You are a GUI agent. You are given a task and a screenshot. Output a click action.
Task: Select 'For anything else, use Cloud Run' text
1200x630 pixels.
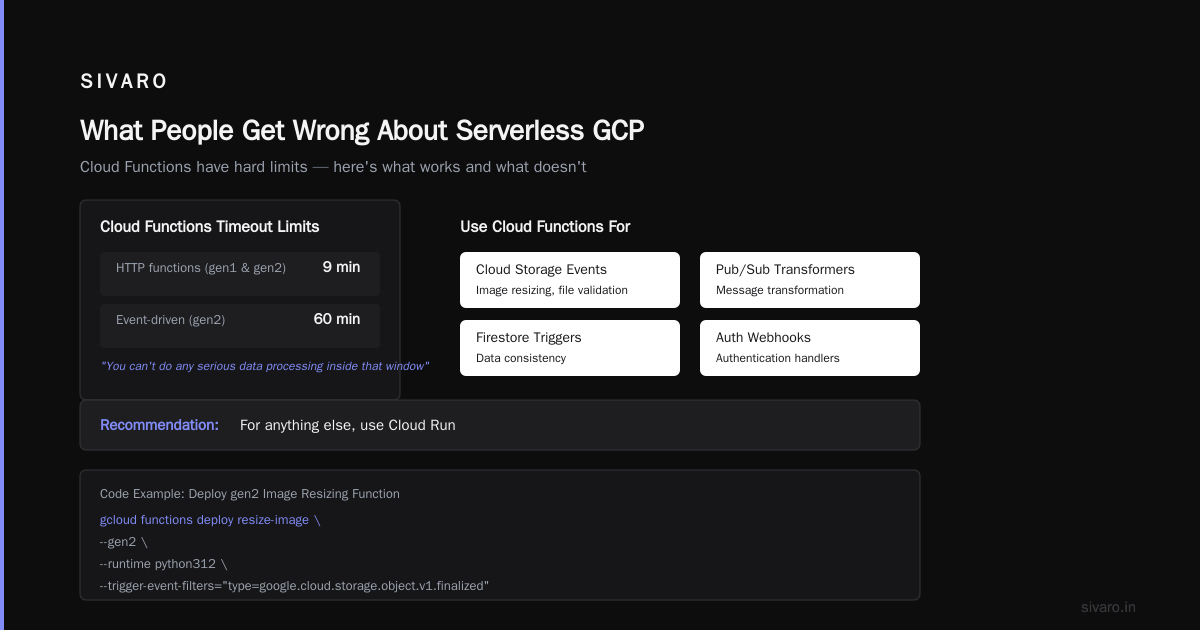(348, 425)
